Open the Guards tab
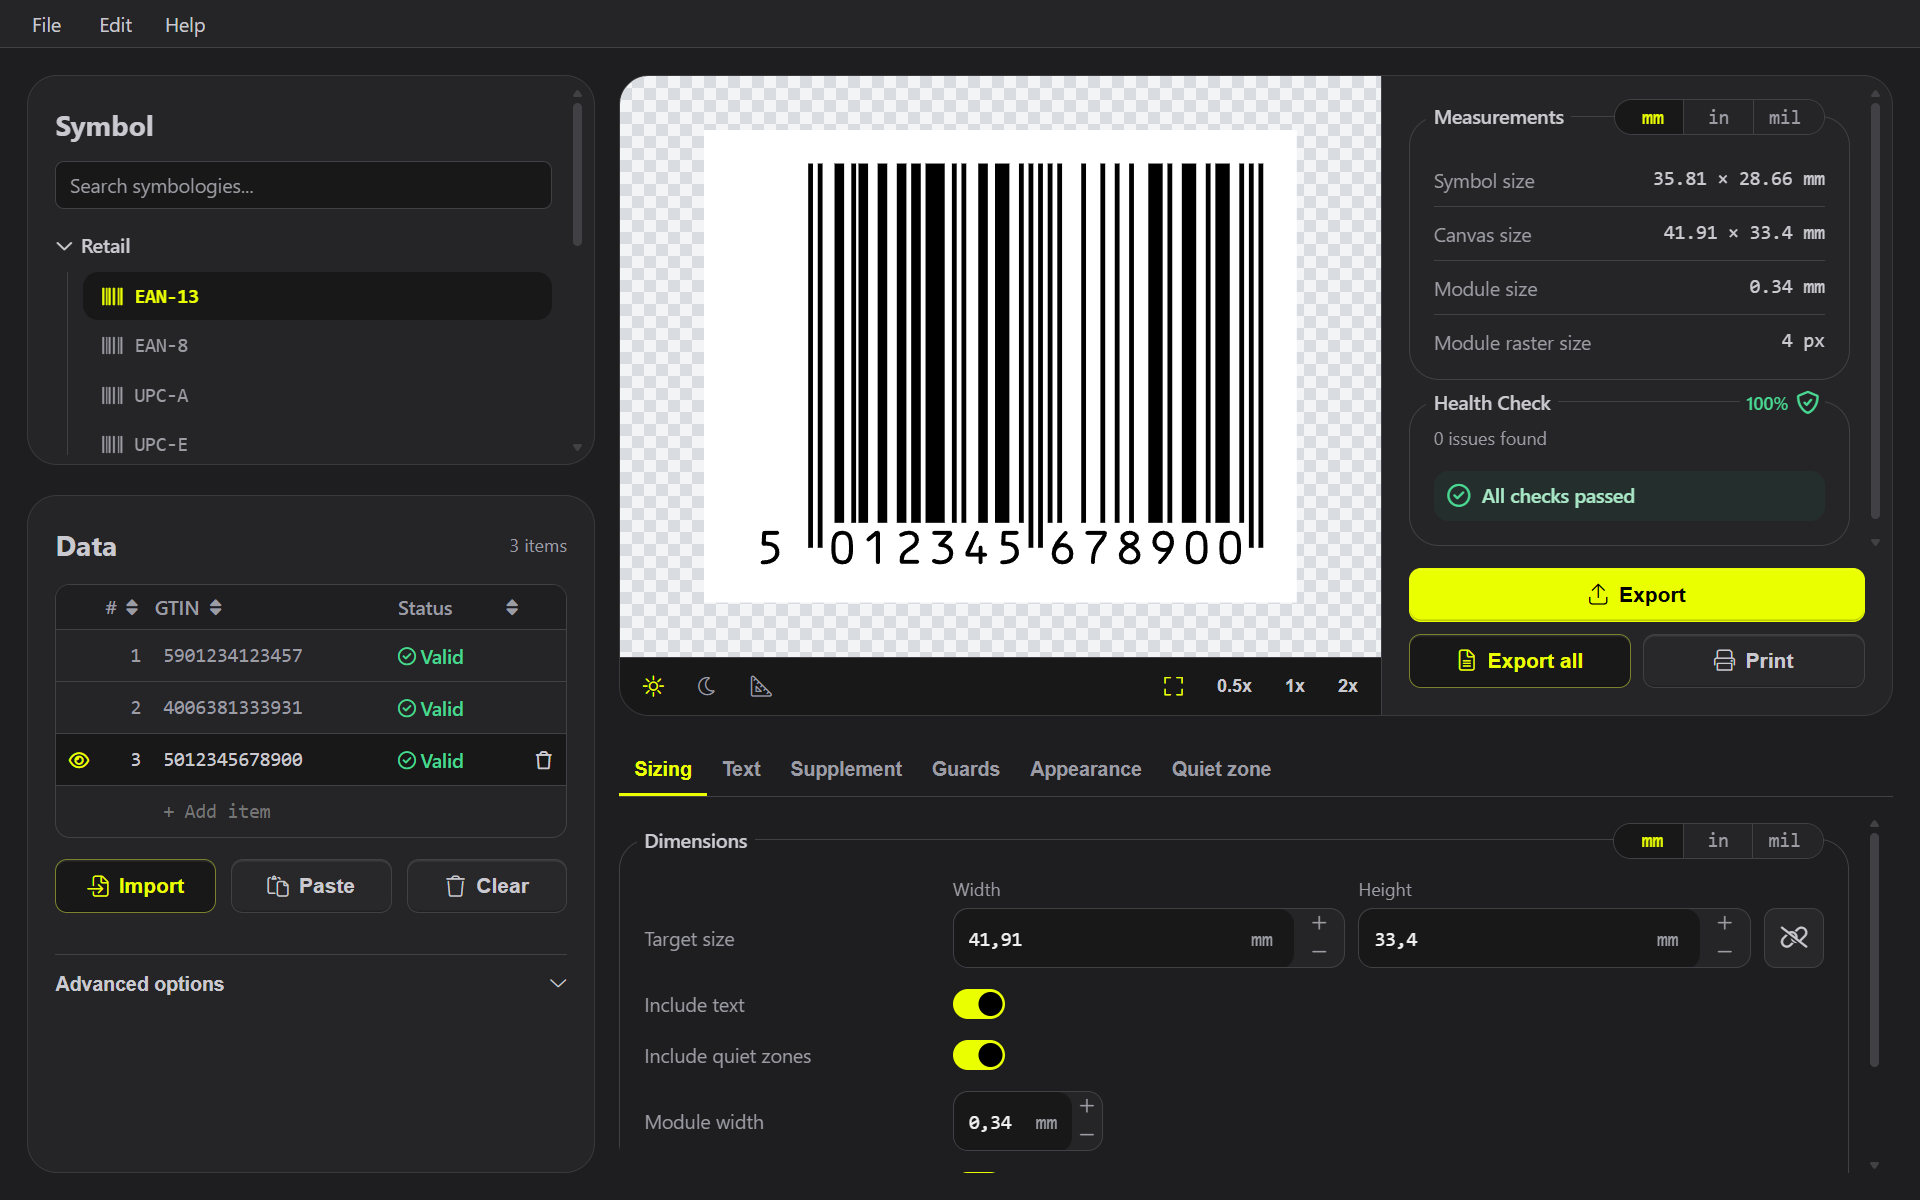 point(966,769)
